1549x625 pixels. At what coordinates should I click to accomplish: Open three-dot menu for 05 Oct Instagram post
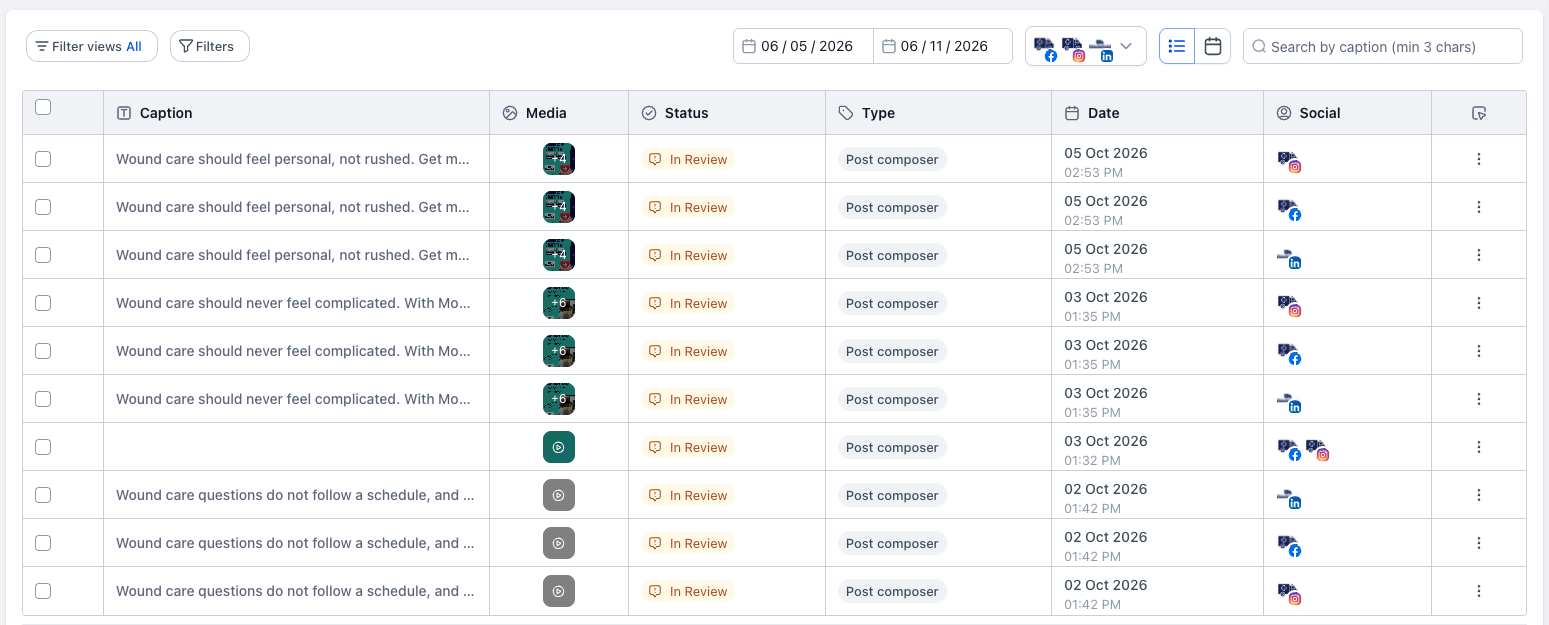point(1479,159)
